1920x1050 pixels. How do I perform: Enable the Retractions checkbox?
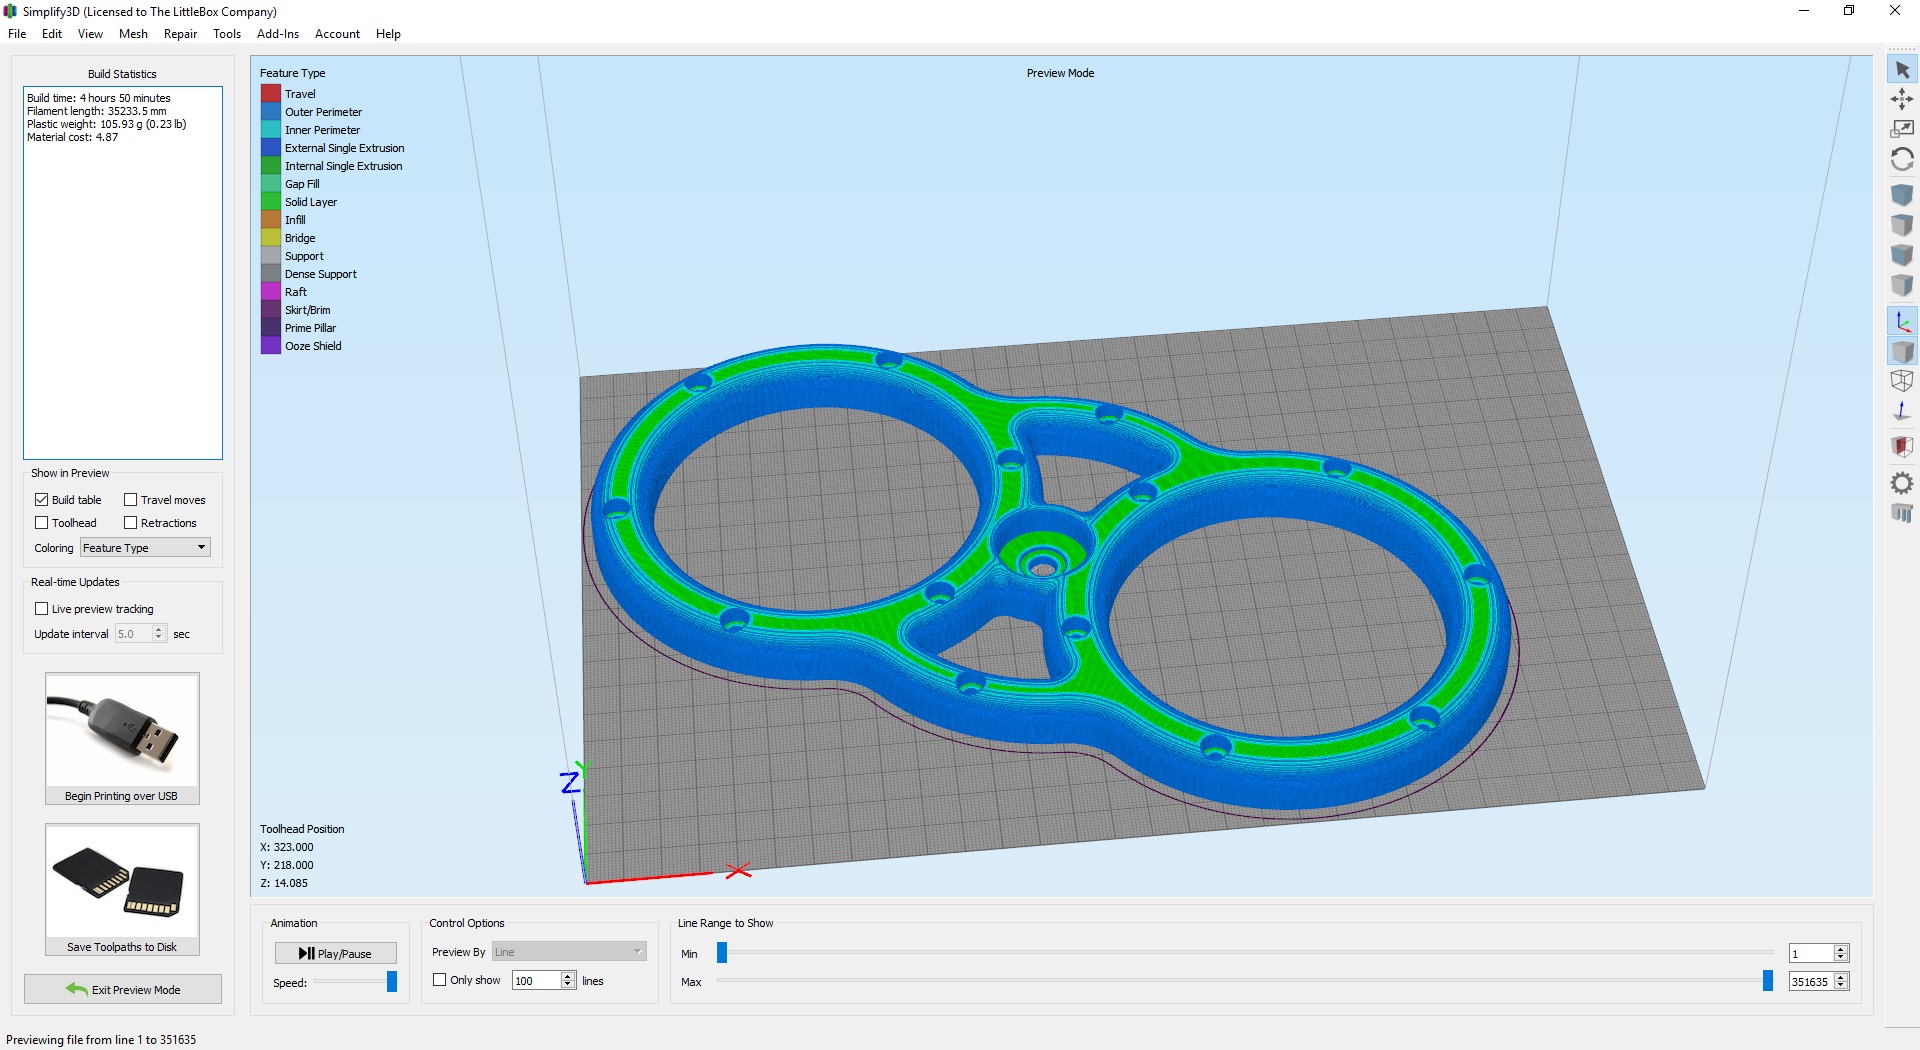coord(130,522)
